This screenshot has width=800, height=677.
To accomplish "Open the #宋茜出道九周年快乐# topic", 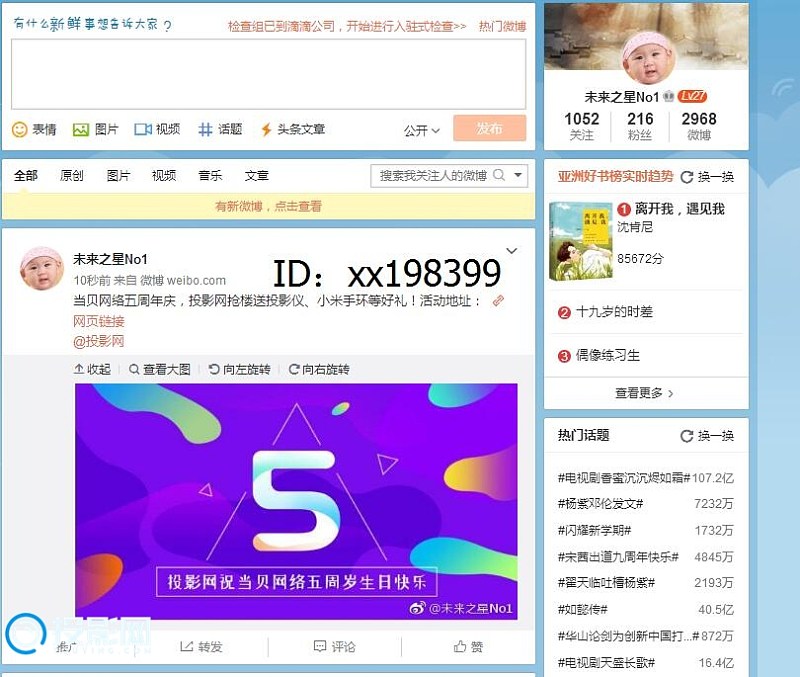I will pyautogui.click(x=618, y=557).
